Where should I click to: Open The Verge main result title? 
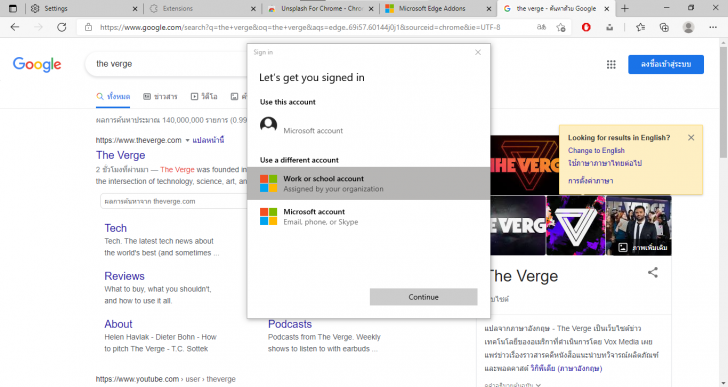[121, 155]
